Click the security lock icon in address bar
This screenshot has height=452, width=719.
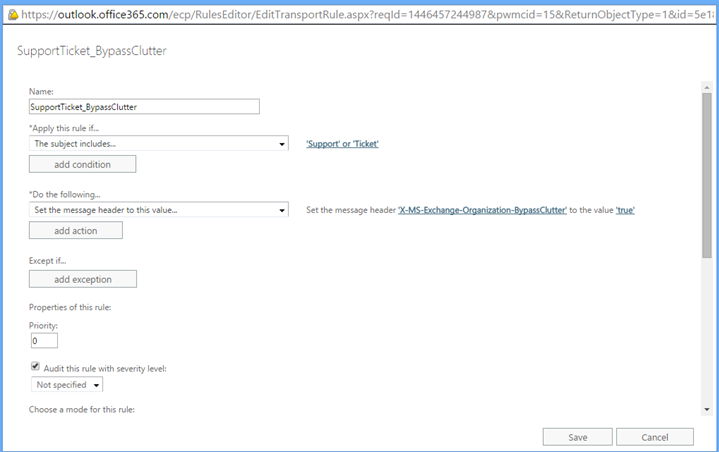[x=11, y=15]
